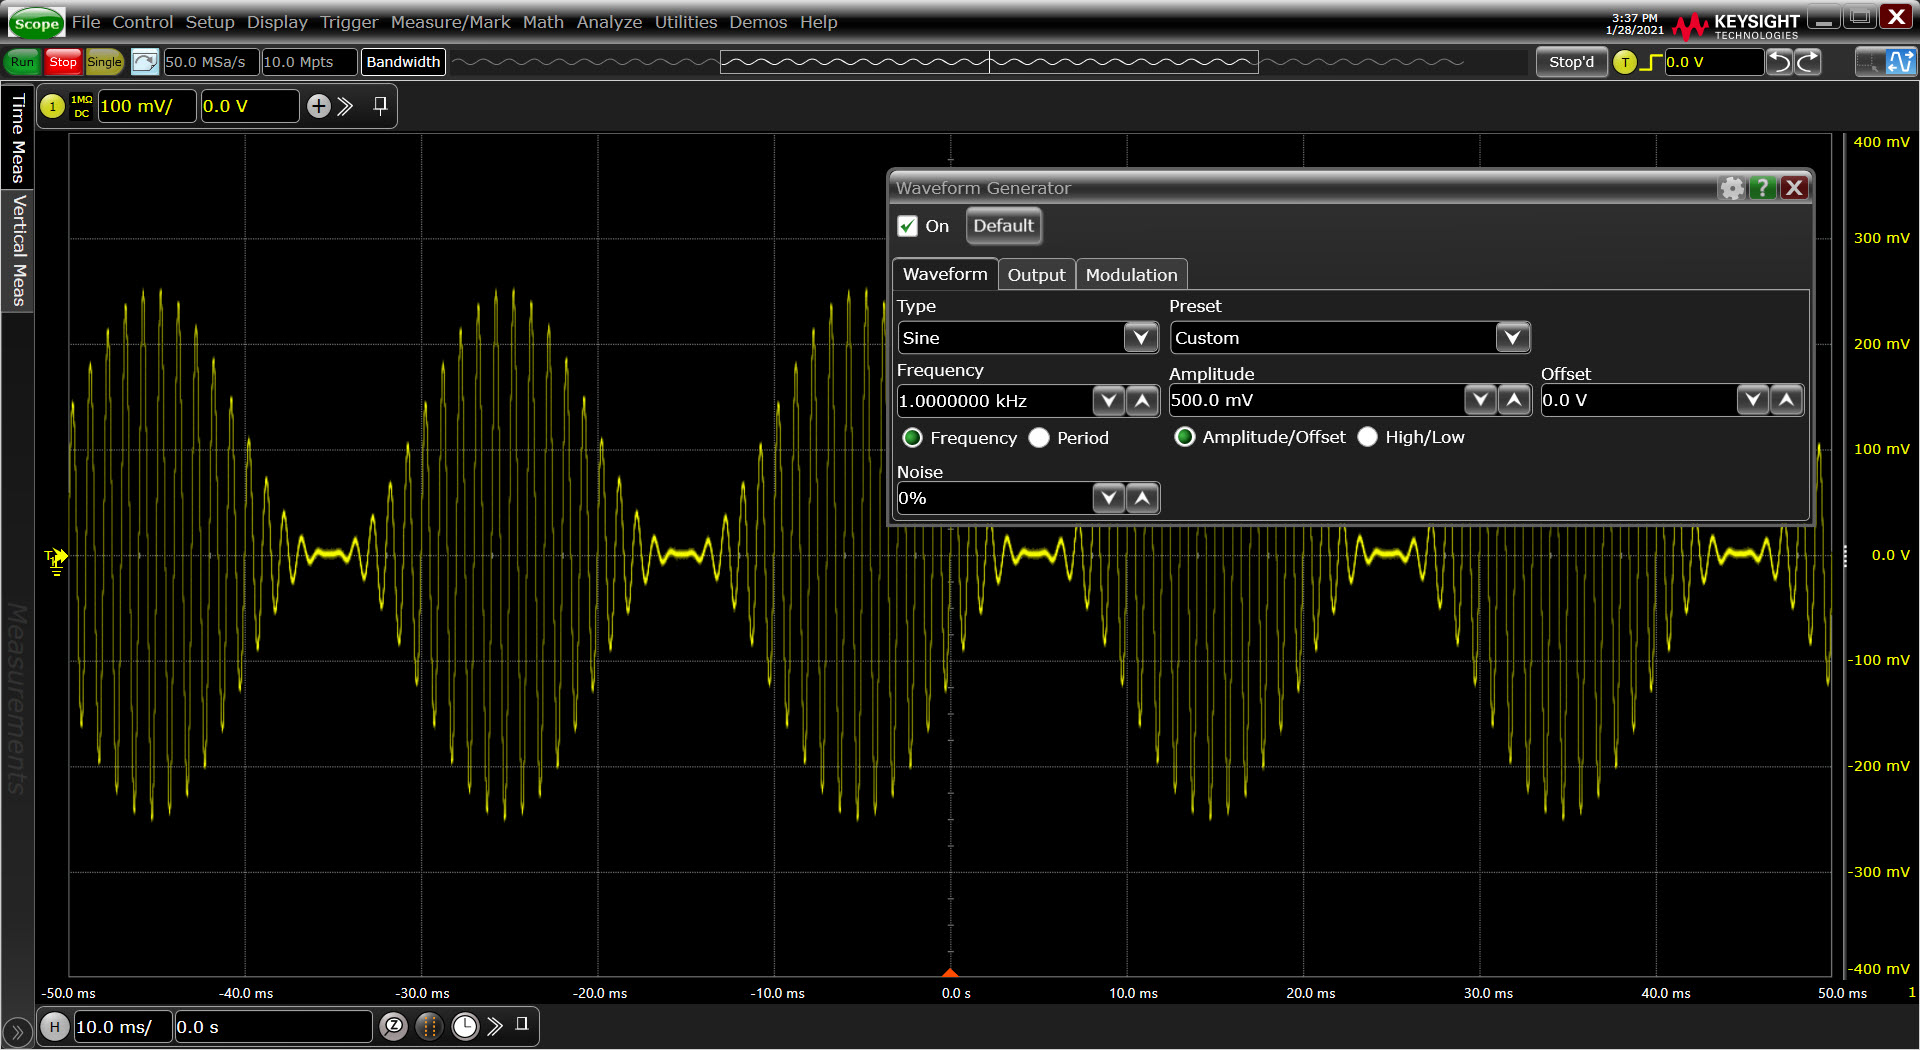Open Waveform Generator settings gear
The height and width of the screenshot is (1050, 1920).
pos(1732,188)
